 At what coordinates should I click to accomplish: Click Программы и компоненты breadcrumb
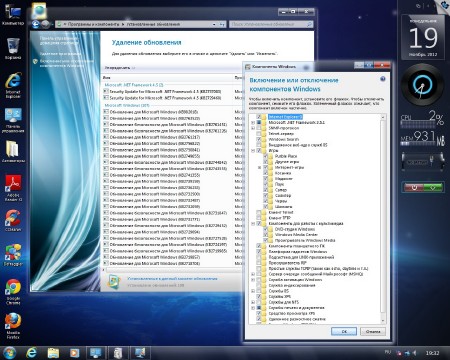point(93,24)
